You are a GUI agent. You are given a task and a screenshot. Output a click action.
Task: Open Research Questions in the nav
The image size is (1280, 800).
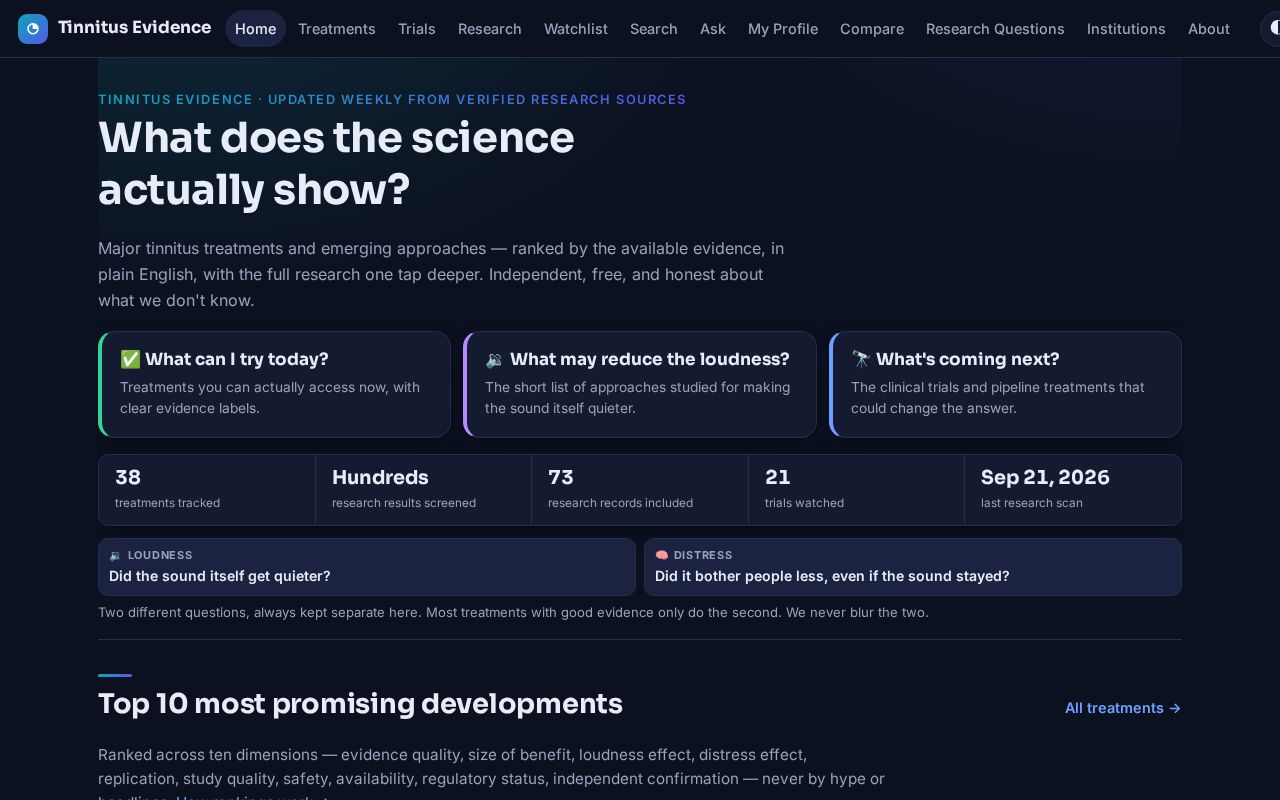click(995, 29)
